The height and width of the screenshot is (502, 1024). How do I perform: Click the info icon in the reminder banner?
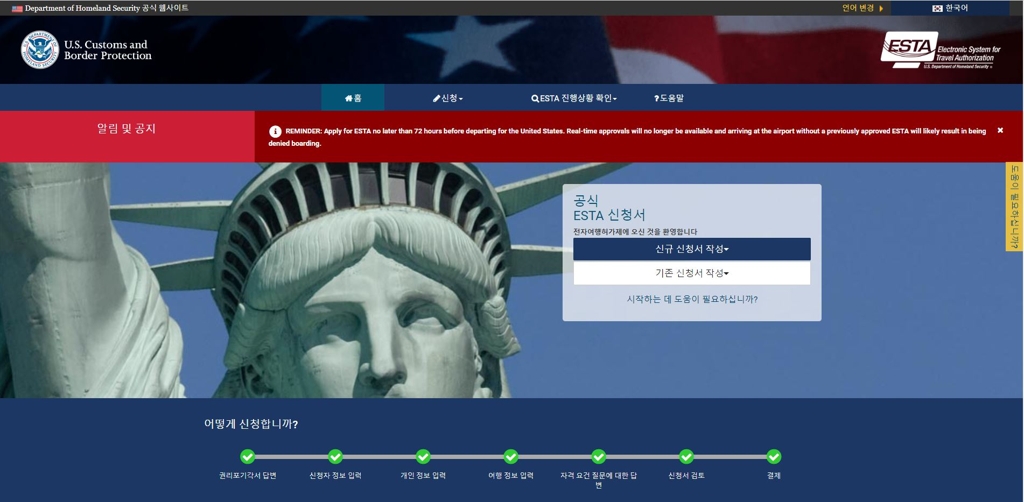point(275,132)
